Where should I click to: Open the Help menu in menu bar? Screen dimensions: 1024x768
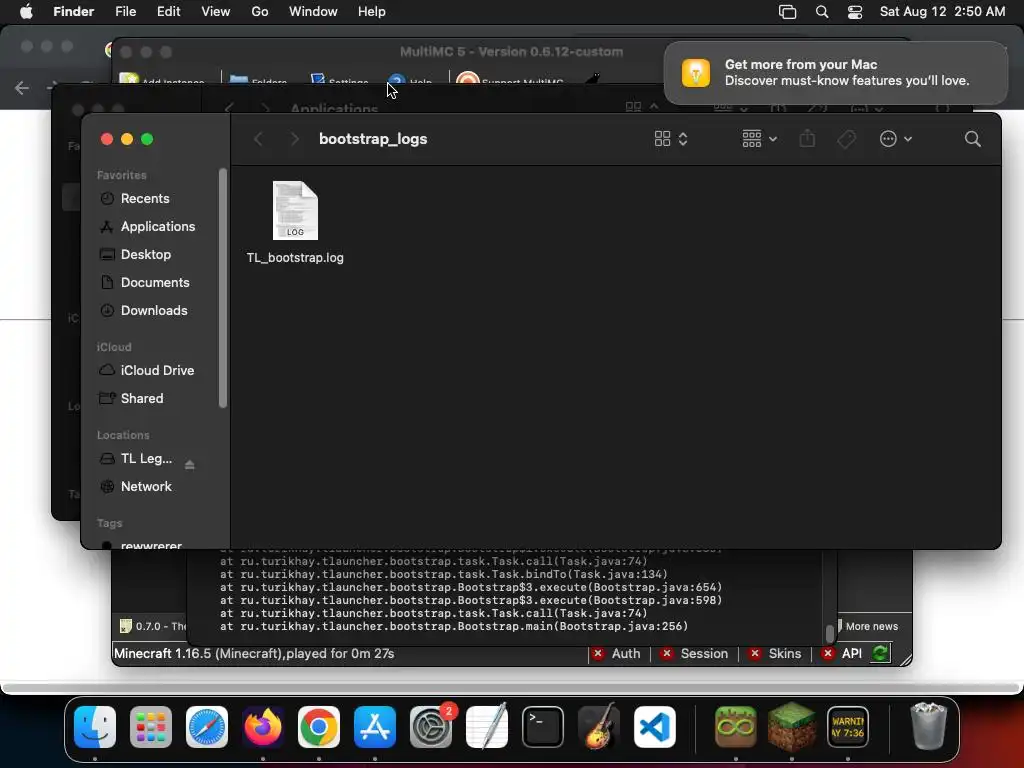[x=372, y=12]
